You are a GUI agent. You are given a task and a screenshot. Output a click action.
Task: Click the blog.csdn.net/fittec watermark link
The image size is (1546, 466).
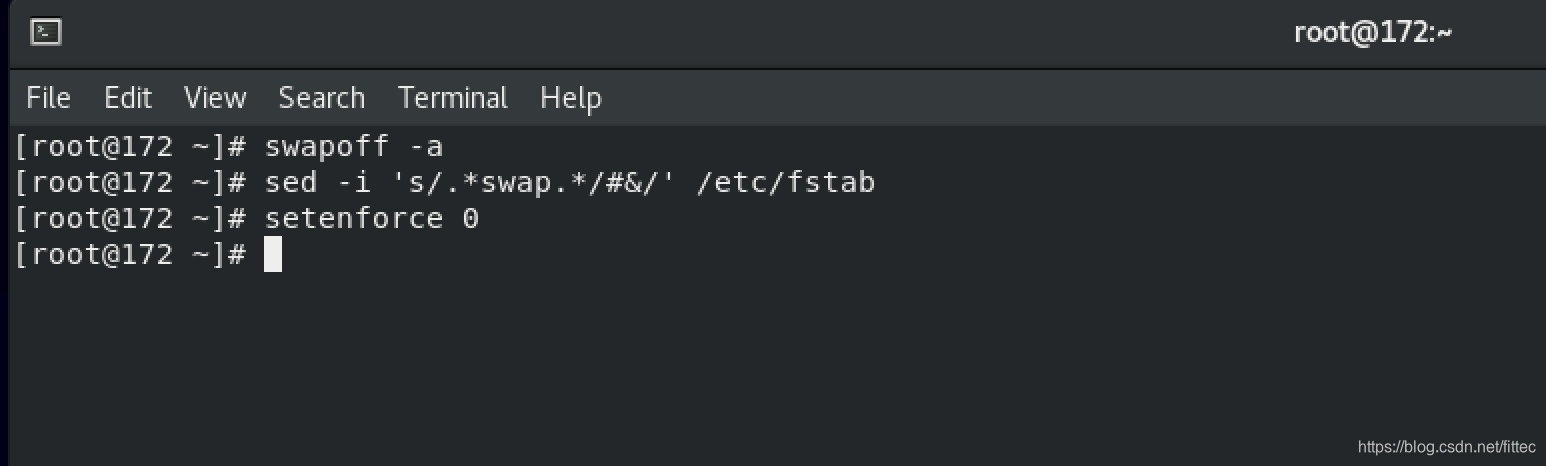pos(1447,447)
